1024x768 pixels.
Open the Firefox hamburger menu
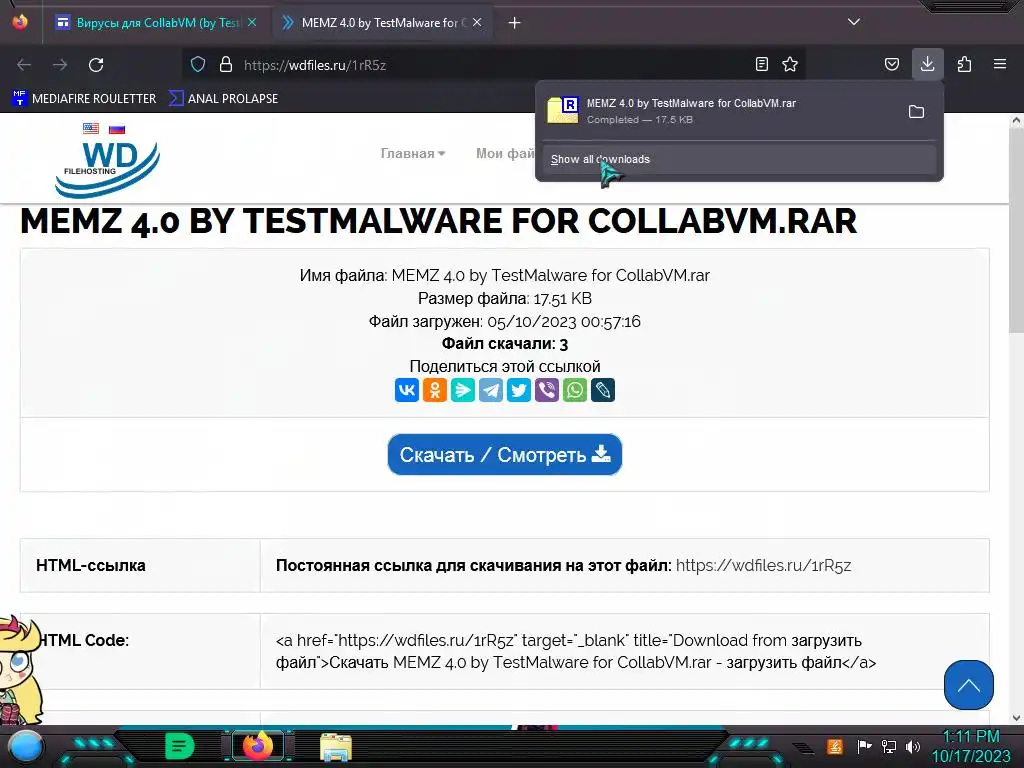(x=1000, y=64)
